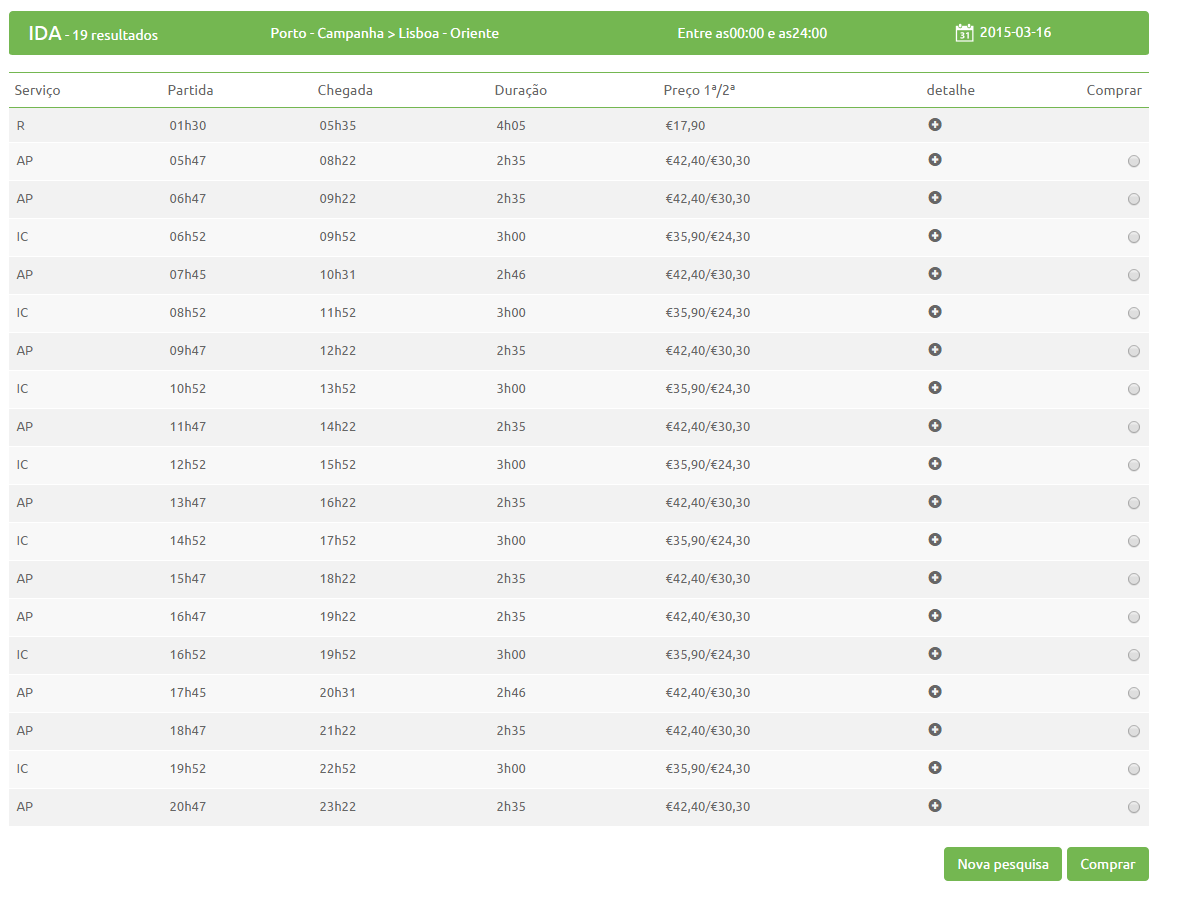Pick the 18h47 AP train option

pos(1133,731)
